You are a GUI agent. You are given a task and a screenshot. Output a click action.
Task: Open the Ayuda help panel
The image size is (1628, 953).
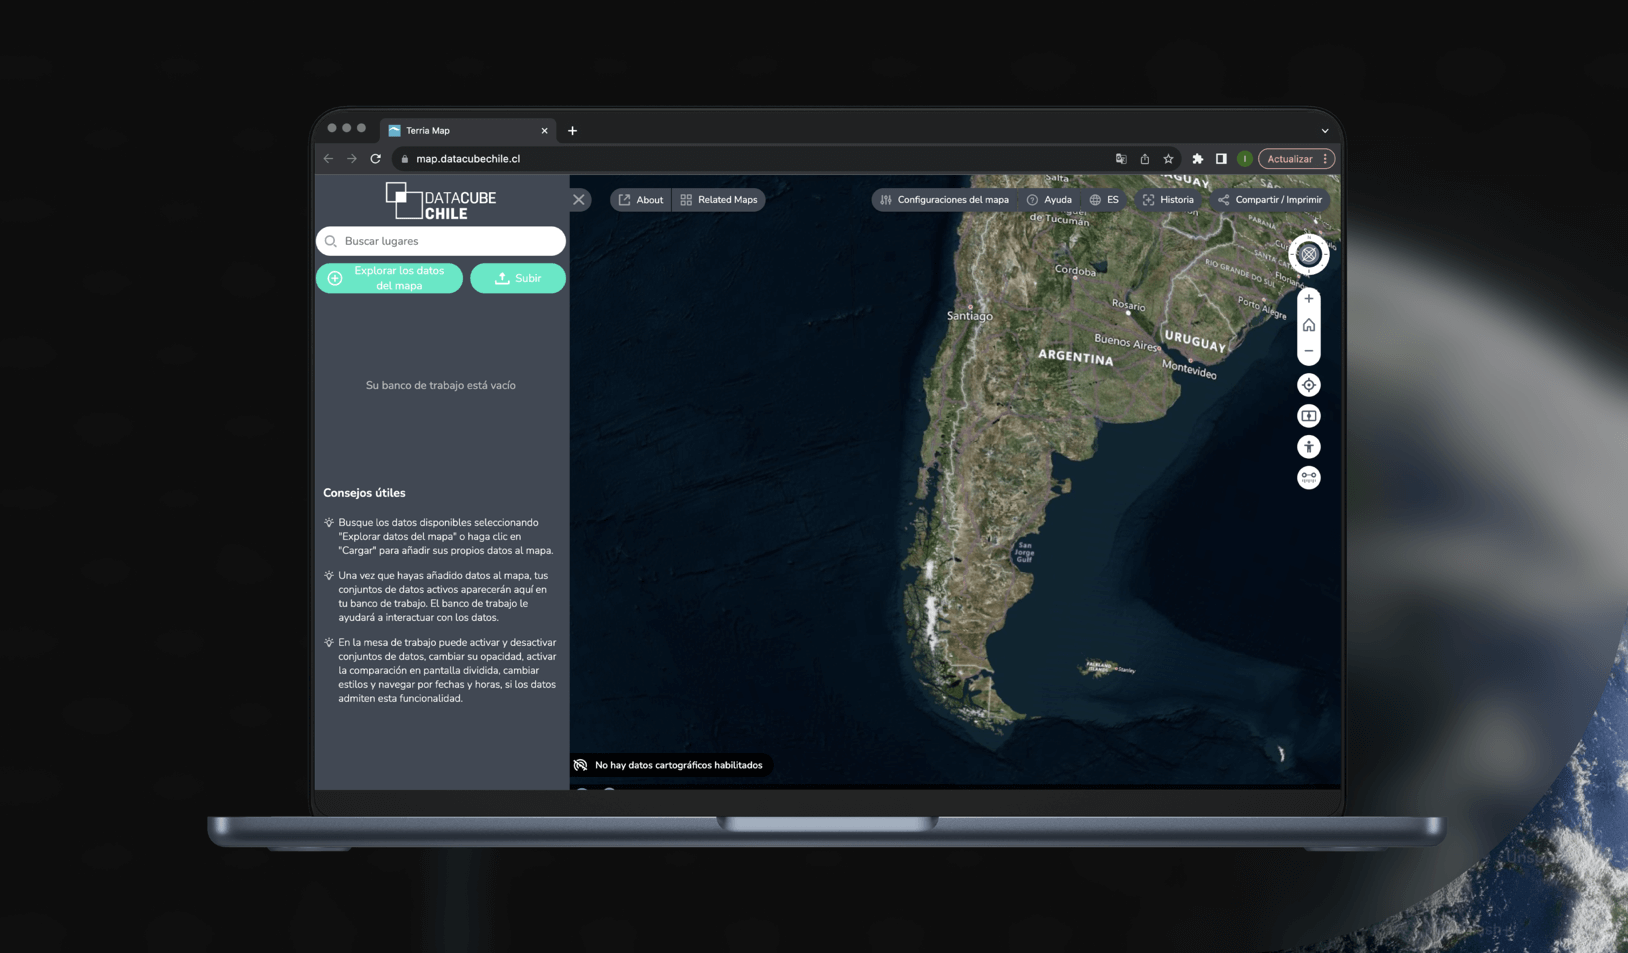1048,200
